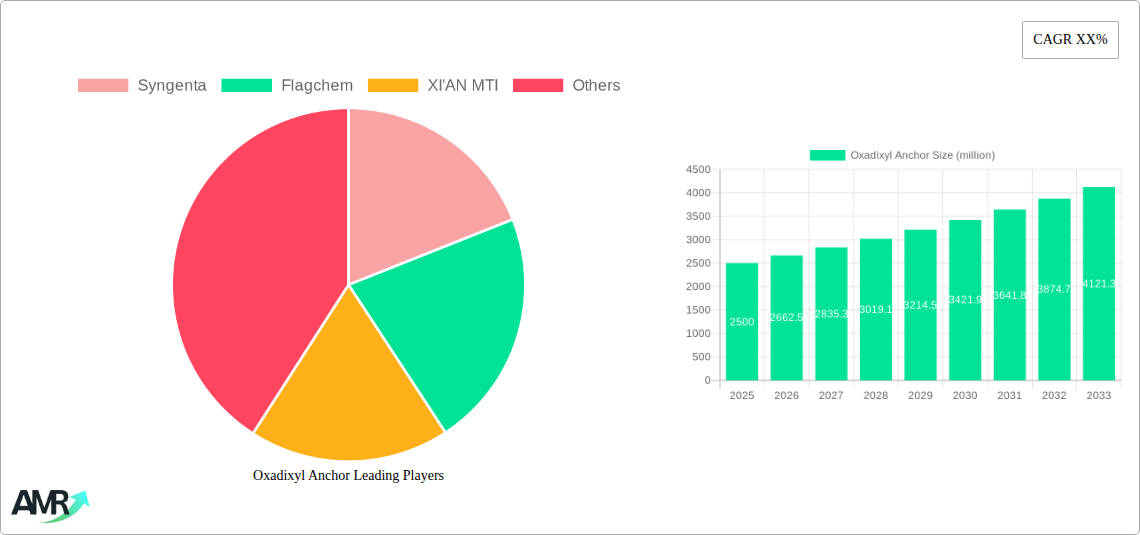
Task: Select the orange XI'AN MTI pie slice
Action: (345, 400)
